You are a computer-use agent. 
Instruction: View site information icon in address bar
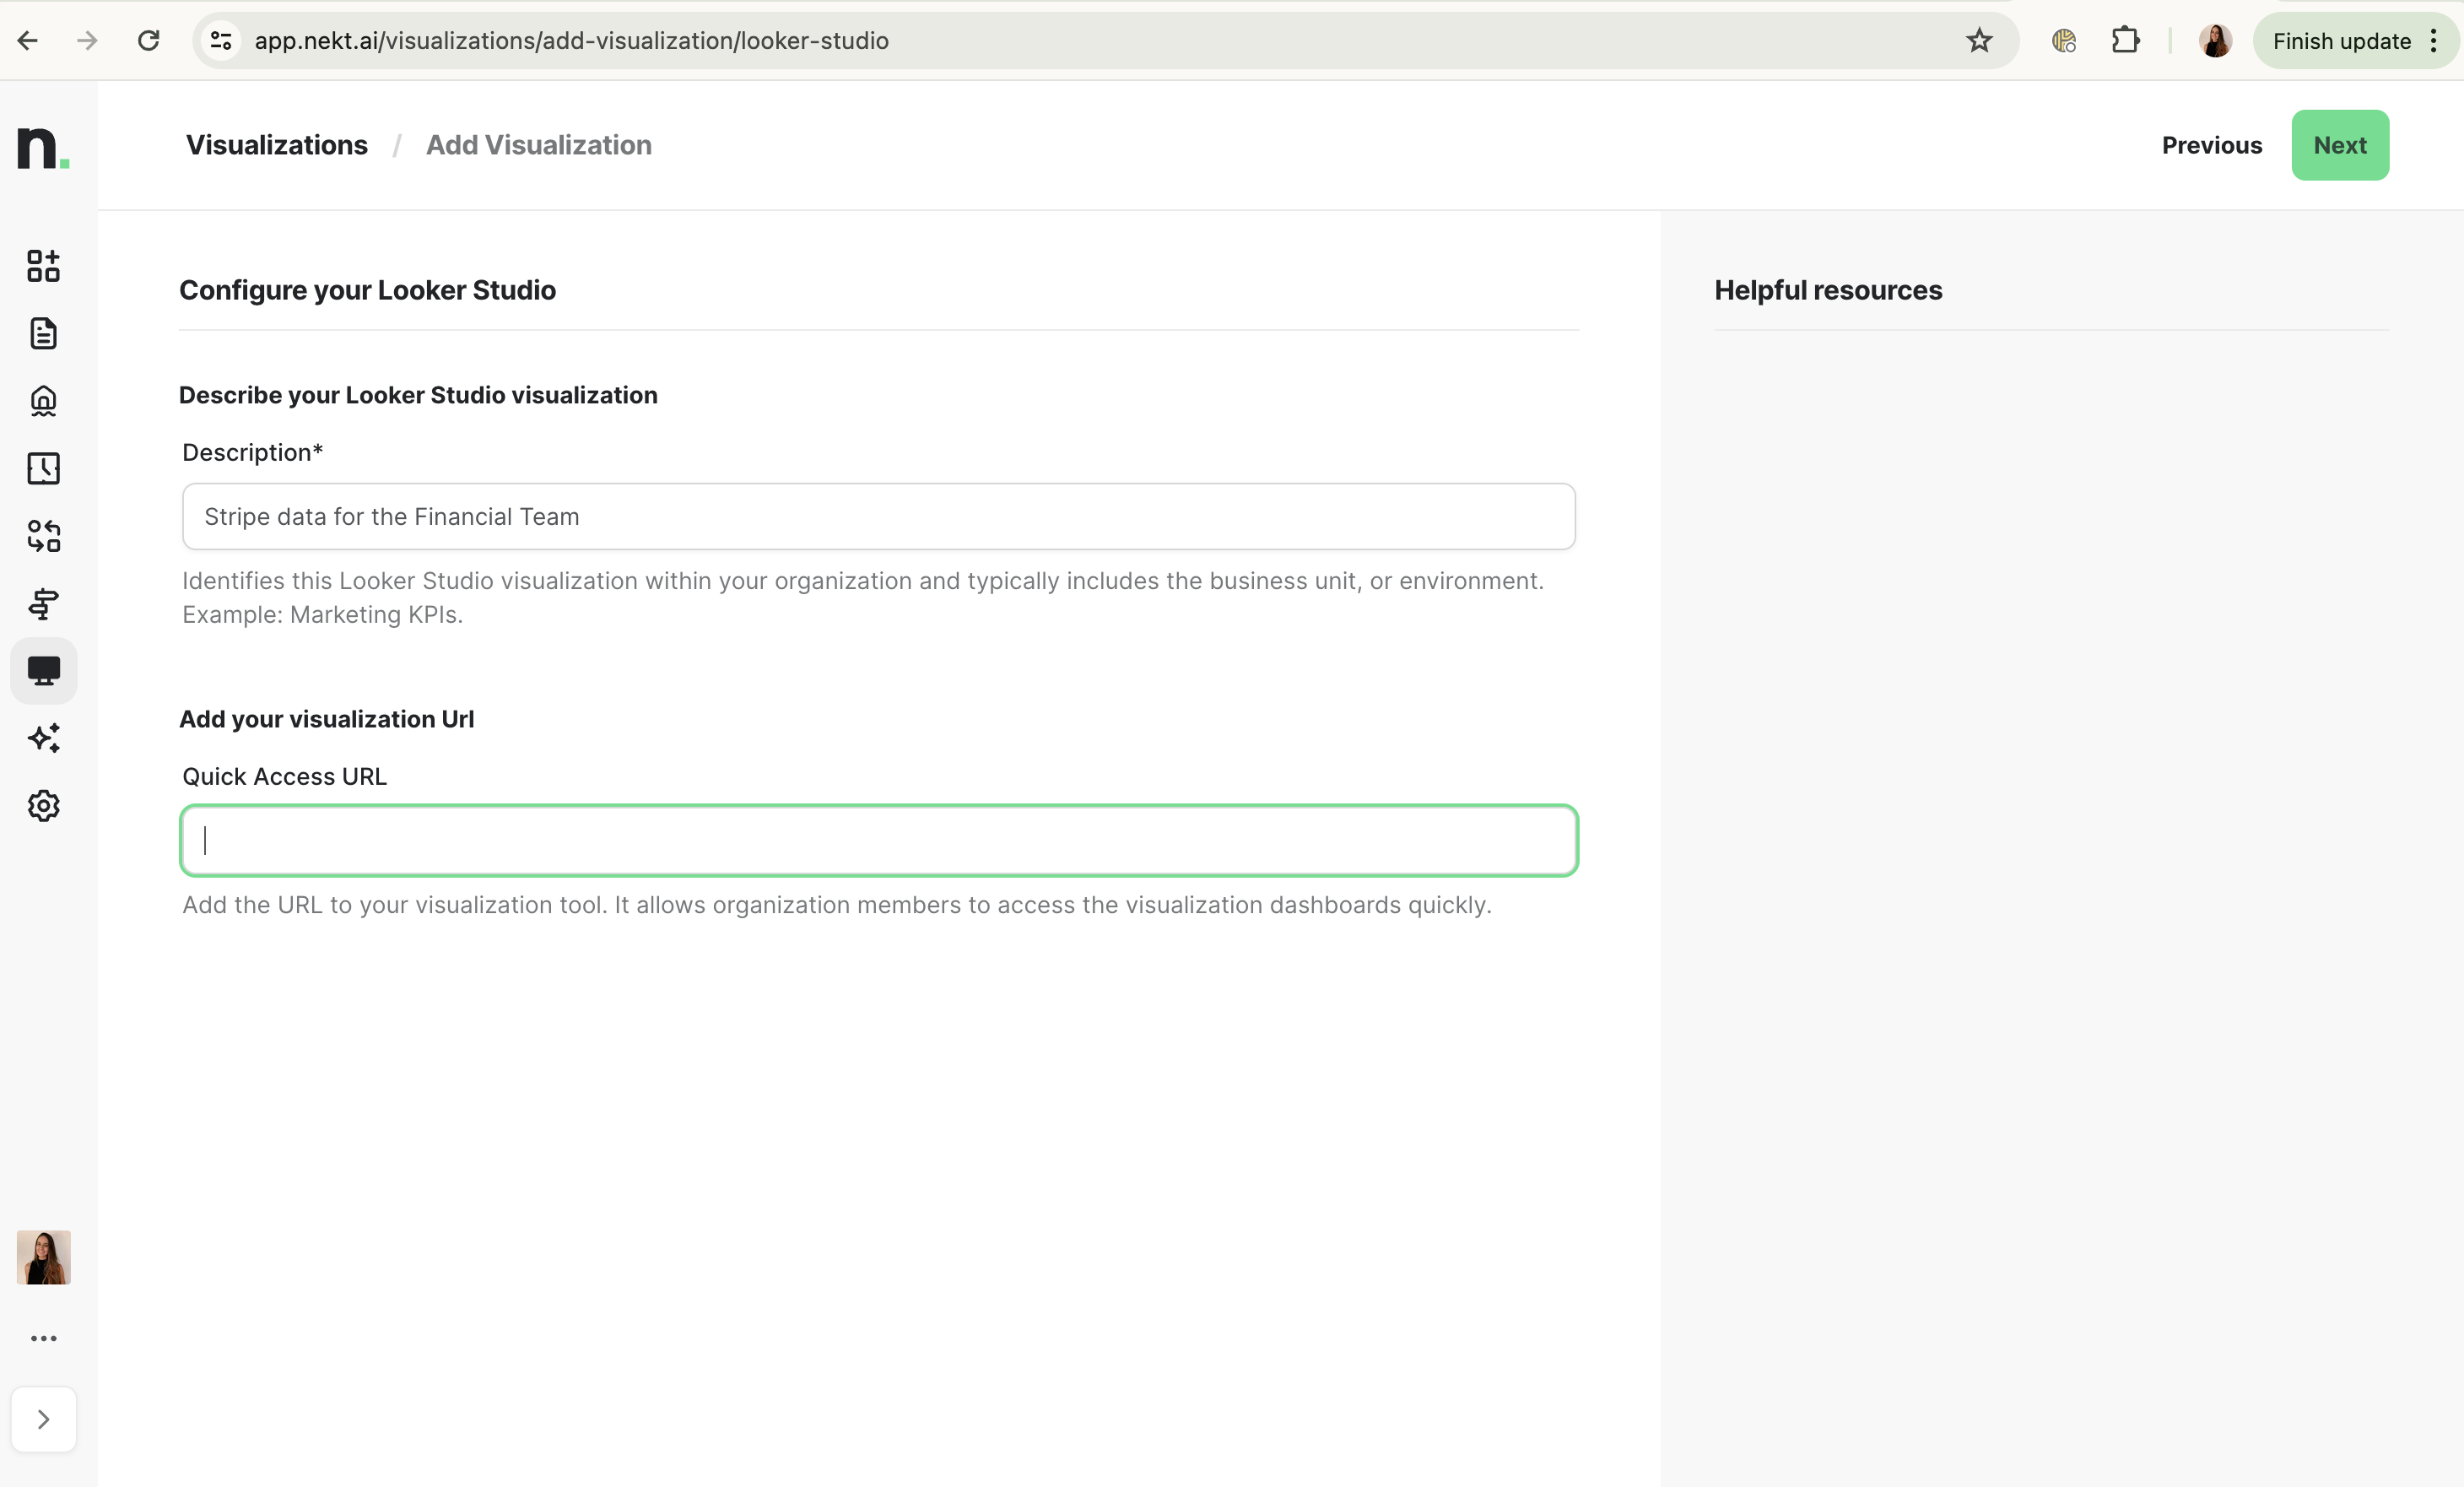click(221, 41)
